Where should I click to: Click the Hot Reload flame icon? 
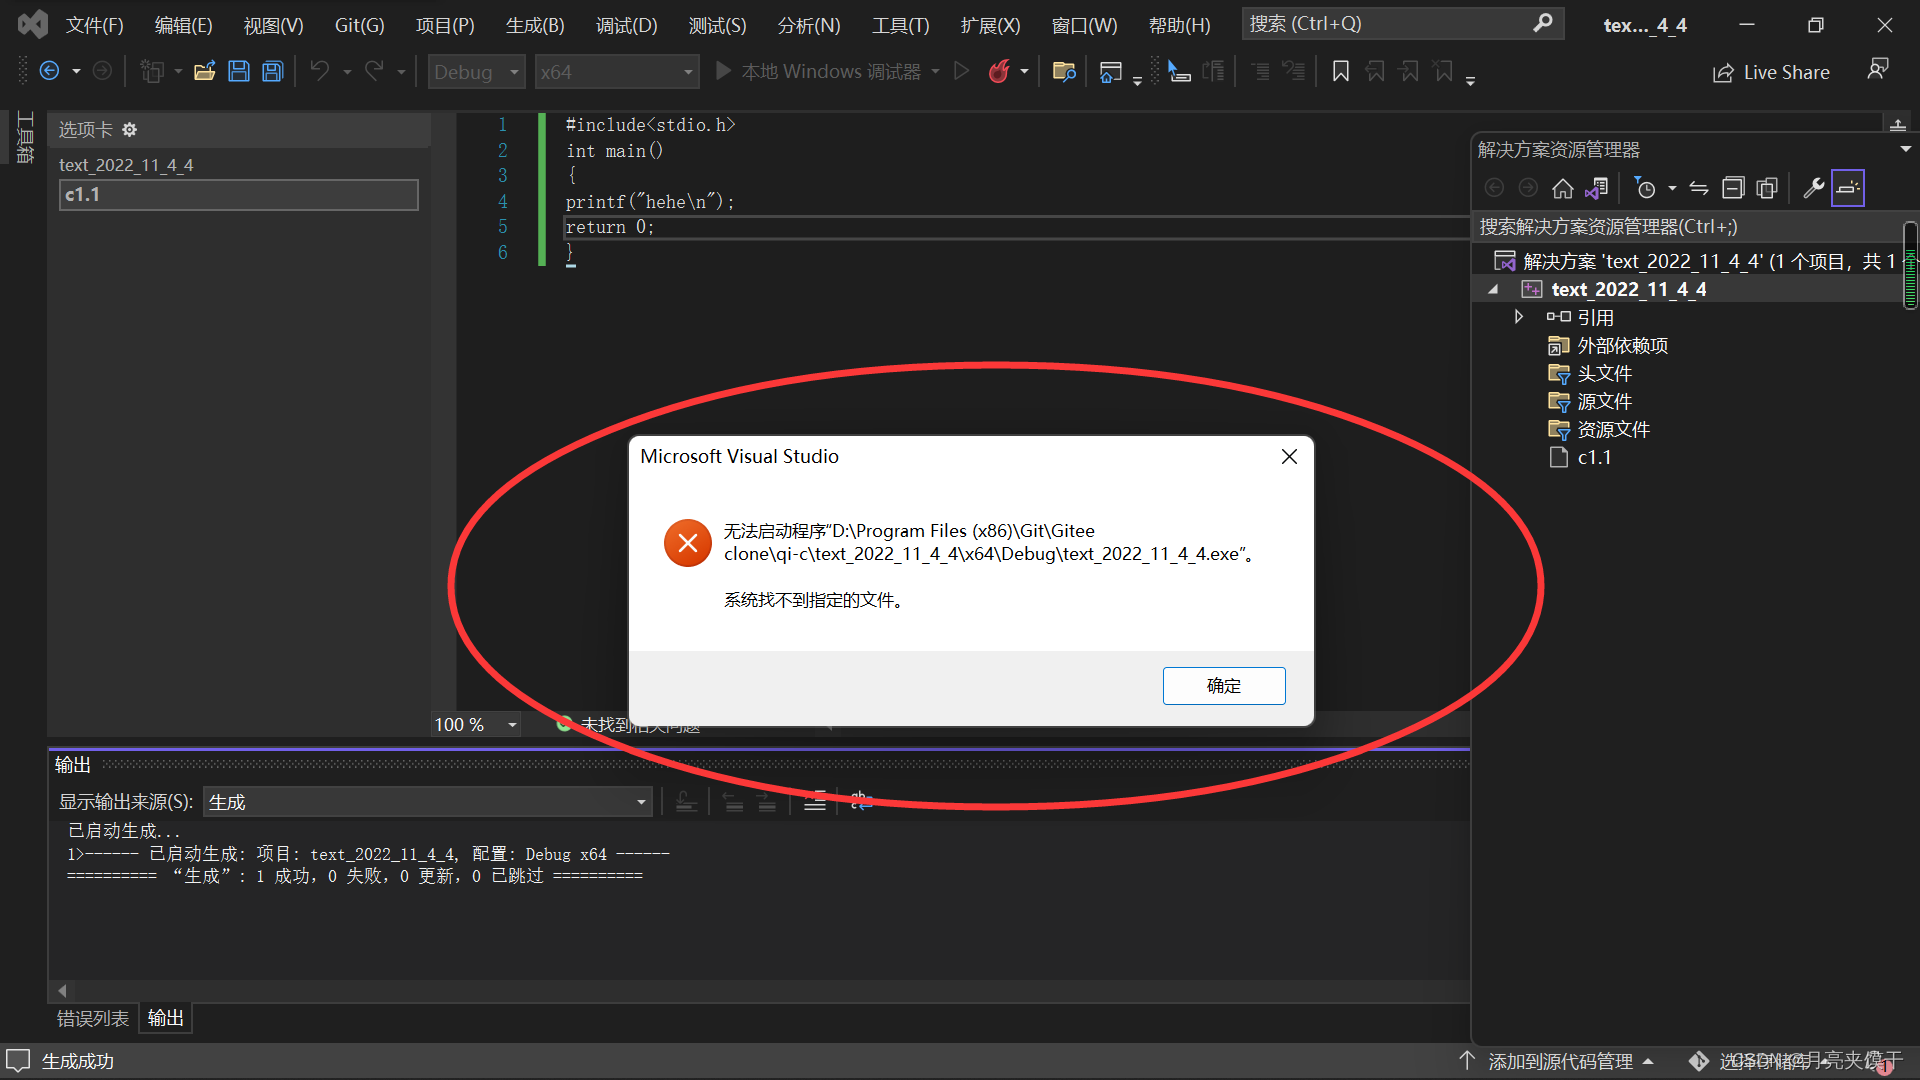pyautogui.click(x=998, y=71)
